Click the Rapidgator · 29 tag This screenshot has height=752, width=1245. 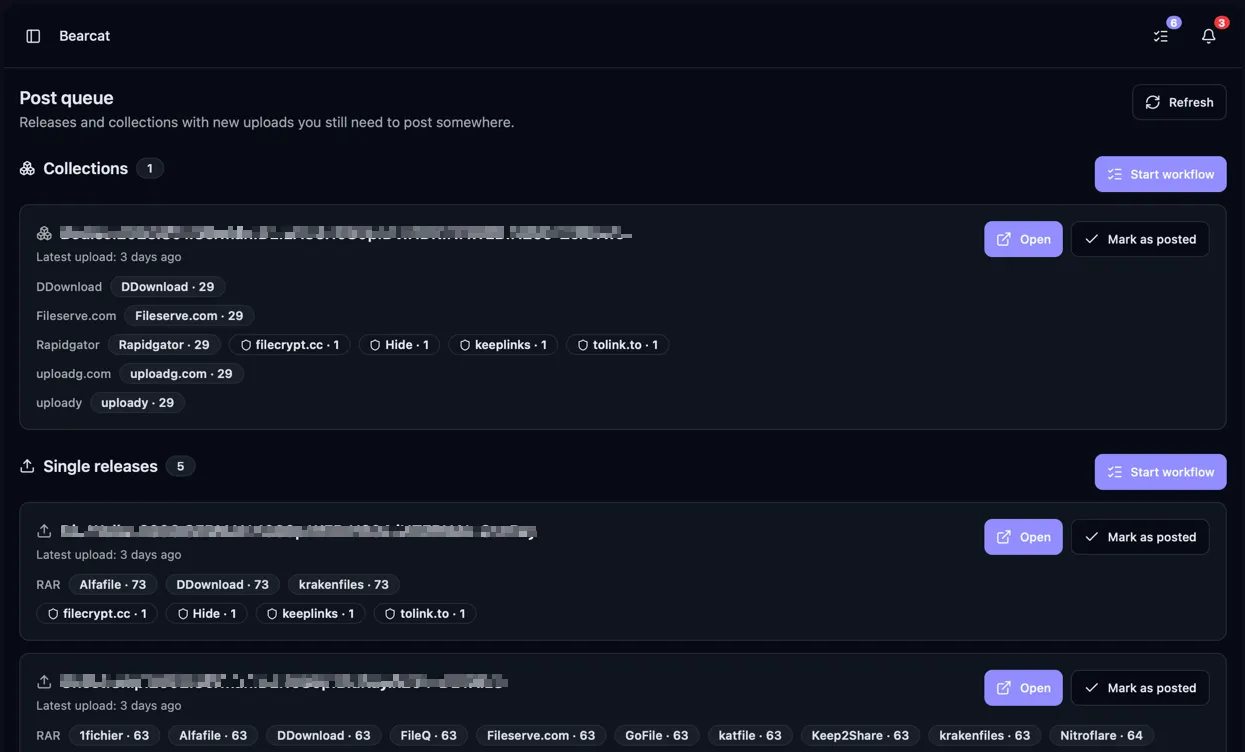coord(164,345)
